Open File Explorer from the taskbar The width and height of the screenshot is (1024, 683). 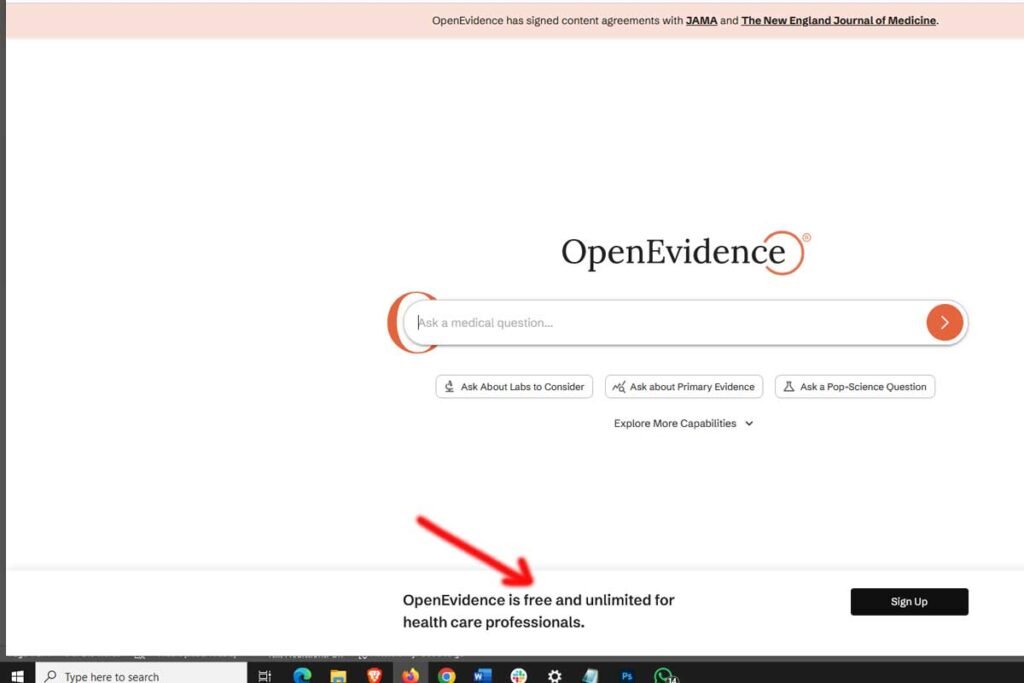tap(338, 676)
